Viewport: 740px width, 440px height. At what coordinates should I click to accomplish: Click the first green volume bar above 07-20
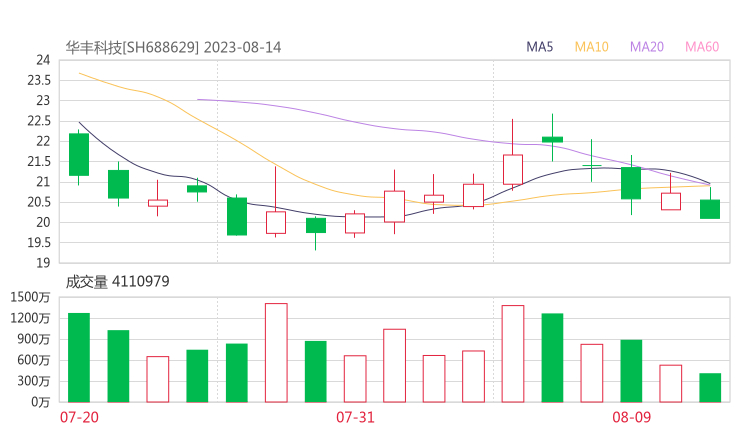click(79, 357)
